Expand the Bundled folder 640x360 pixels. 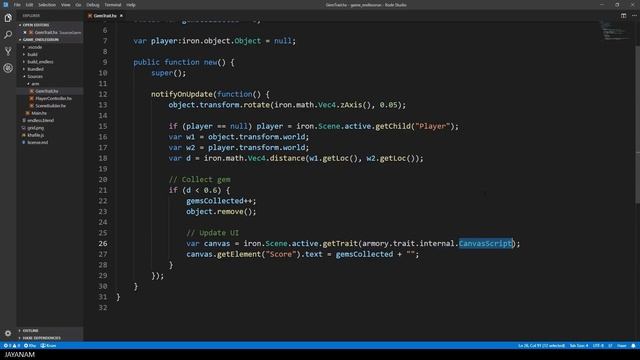click(35, 69)
